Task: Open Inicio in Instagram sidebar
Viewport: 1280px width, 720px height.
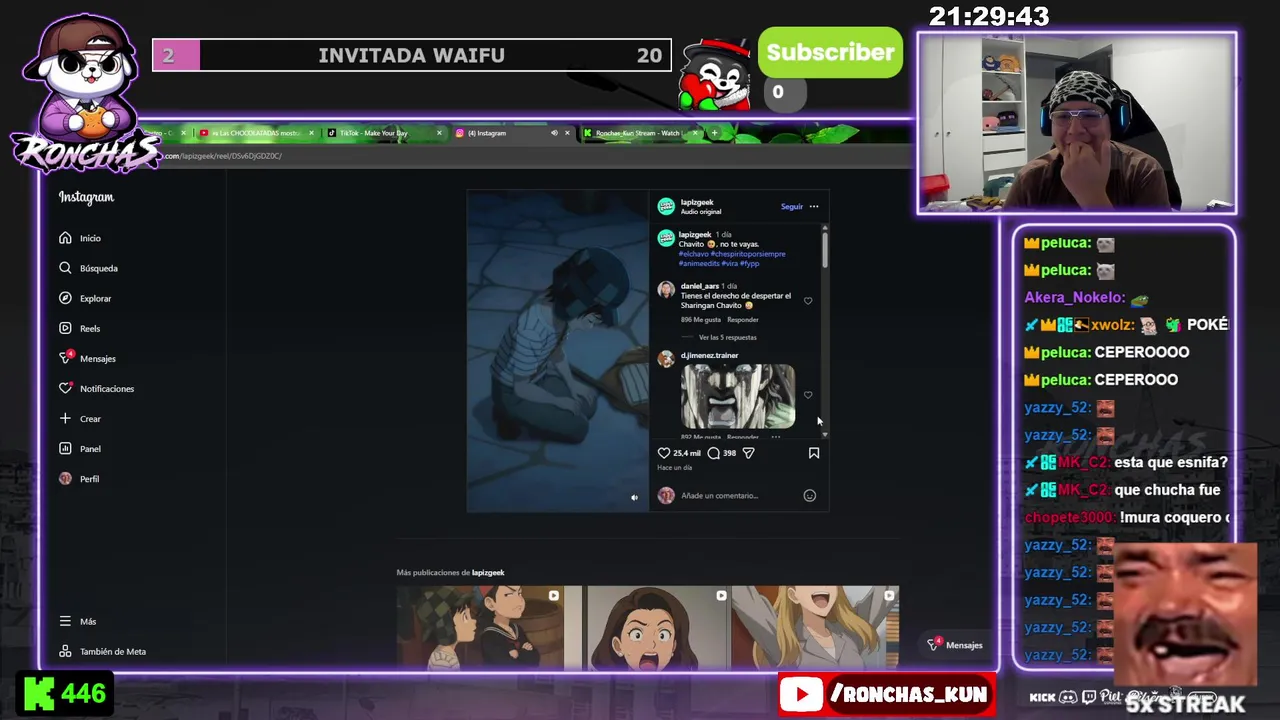Action: pyautogui.click(x=80, y=238)
